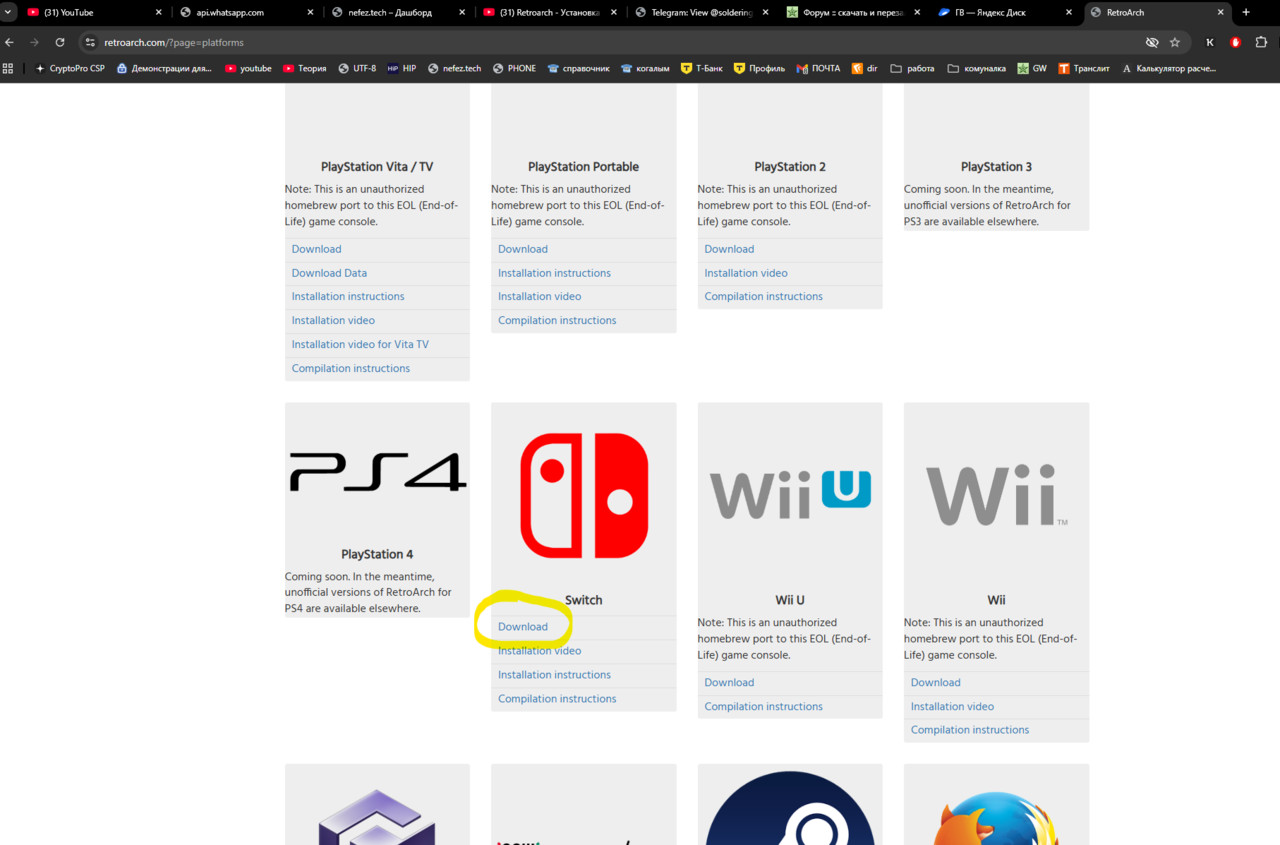Image resolution: width=1280 pixels, height=845 pixels.
Task: Open the когалым bookmark
Action: click(646, 68)
